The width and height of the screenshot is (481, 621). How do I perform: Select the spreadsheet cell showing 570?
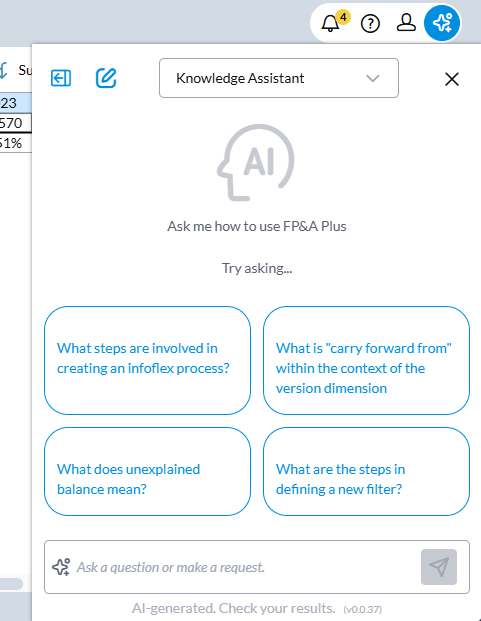[x=15, y=123]
